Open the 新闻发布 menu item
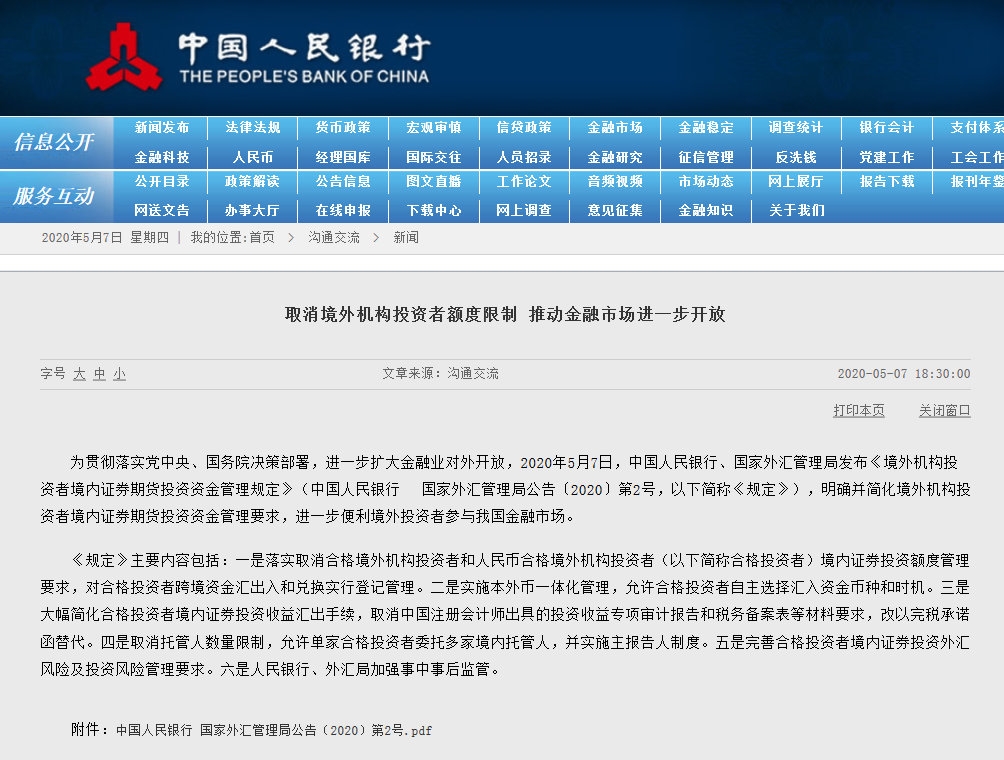 (x=162, y=128)
